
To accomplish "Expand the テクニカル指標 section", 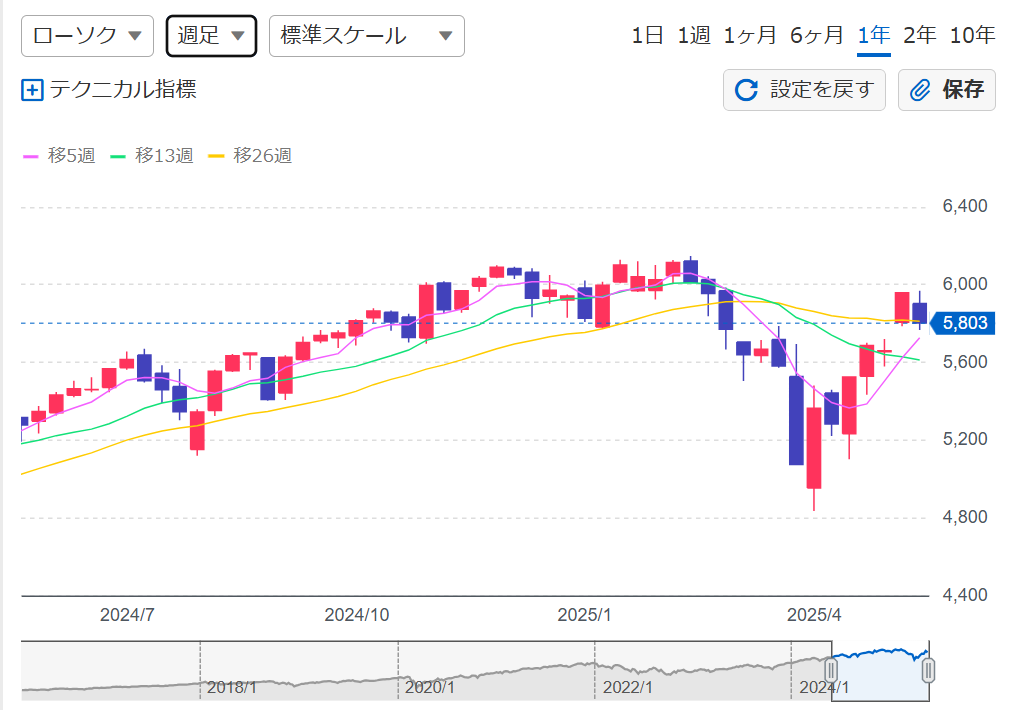I will point(109,90).
